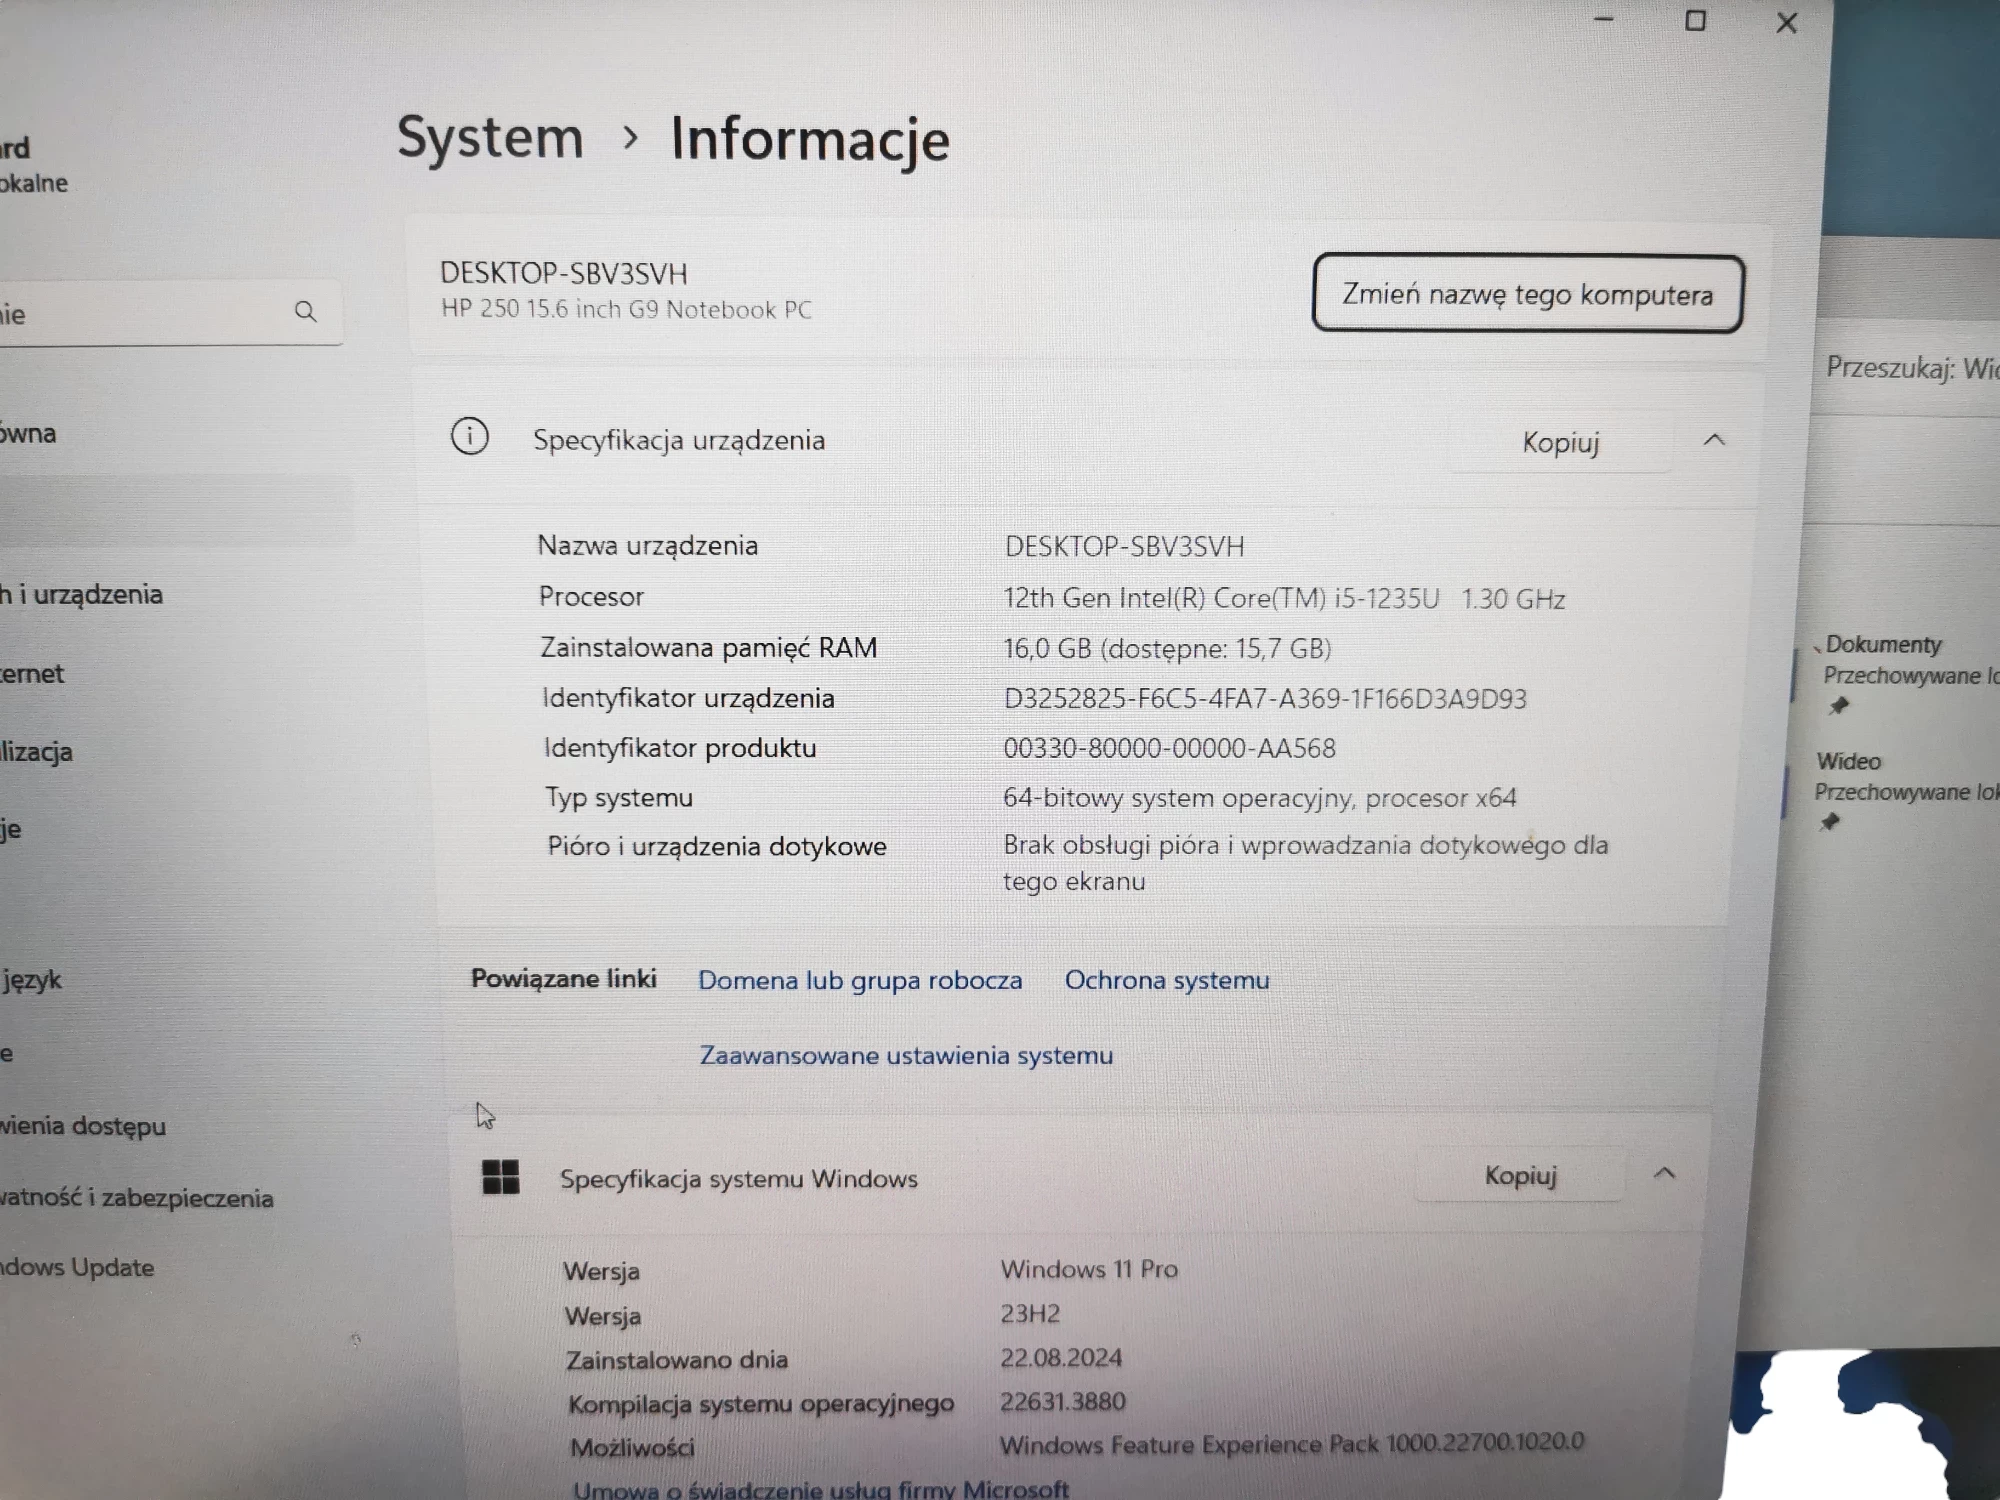This screenshot has height=1500, width=2000.
Task: Minimize the Settings window
Action: 1604,20
